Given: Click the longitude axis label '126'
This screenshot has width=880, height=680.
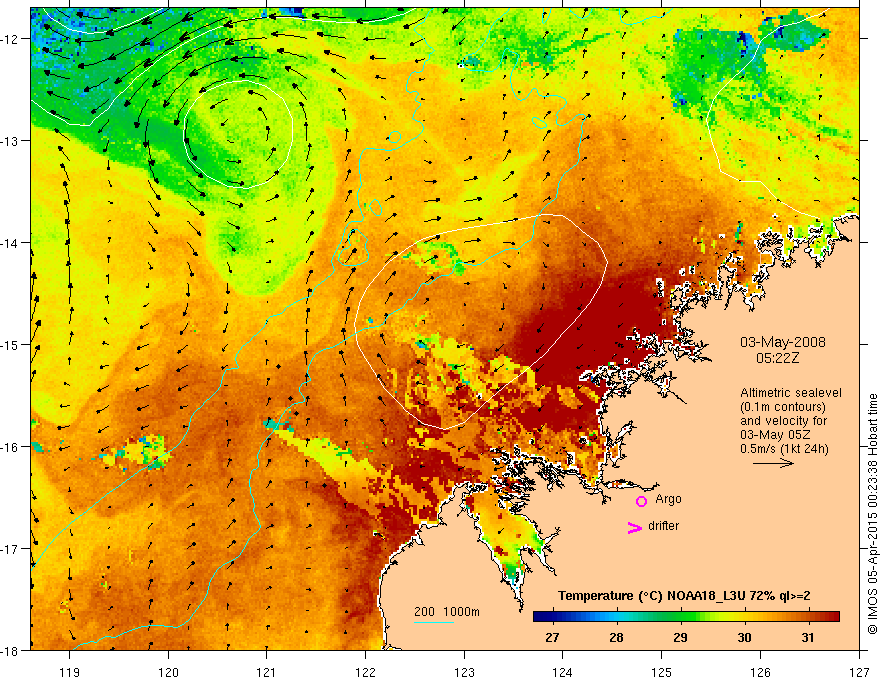Looking at the screenshot, I should pos(760,672).
